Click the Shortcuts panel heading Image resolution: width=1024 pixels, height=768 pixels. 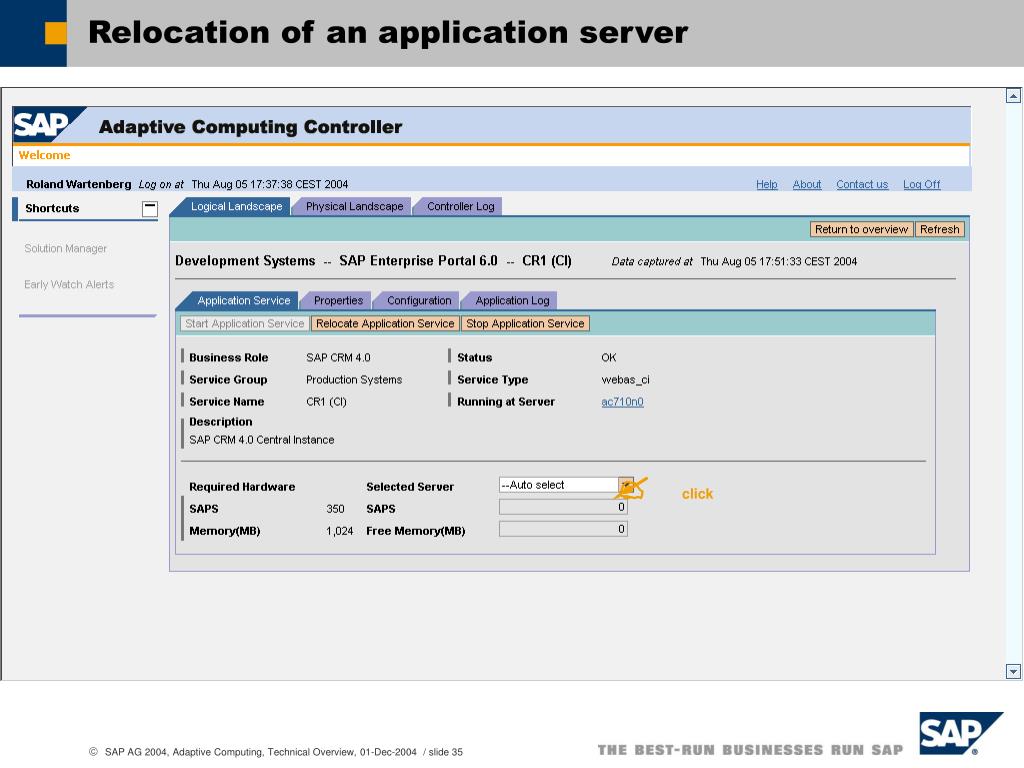pos(52,208)
